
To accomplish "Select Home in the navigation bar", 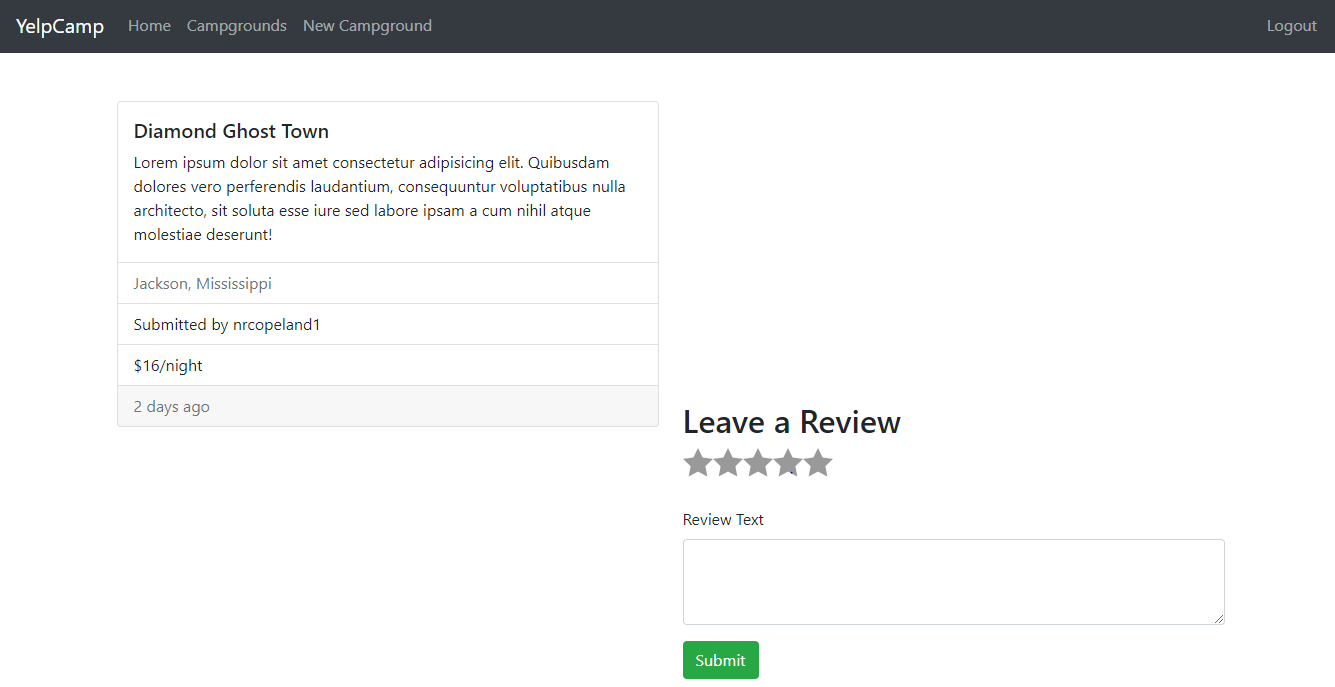I will 149,26.
